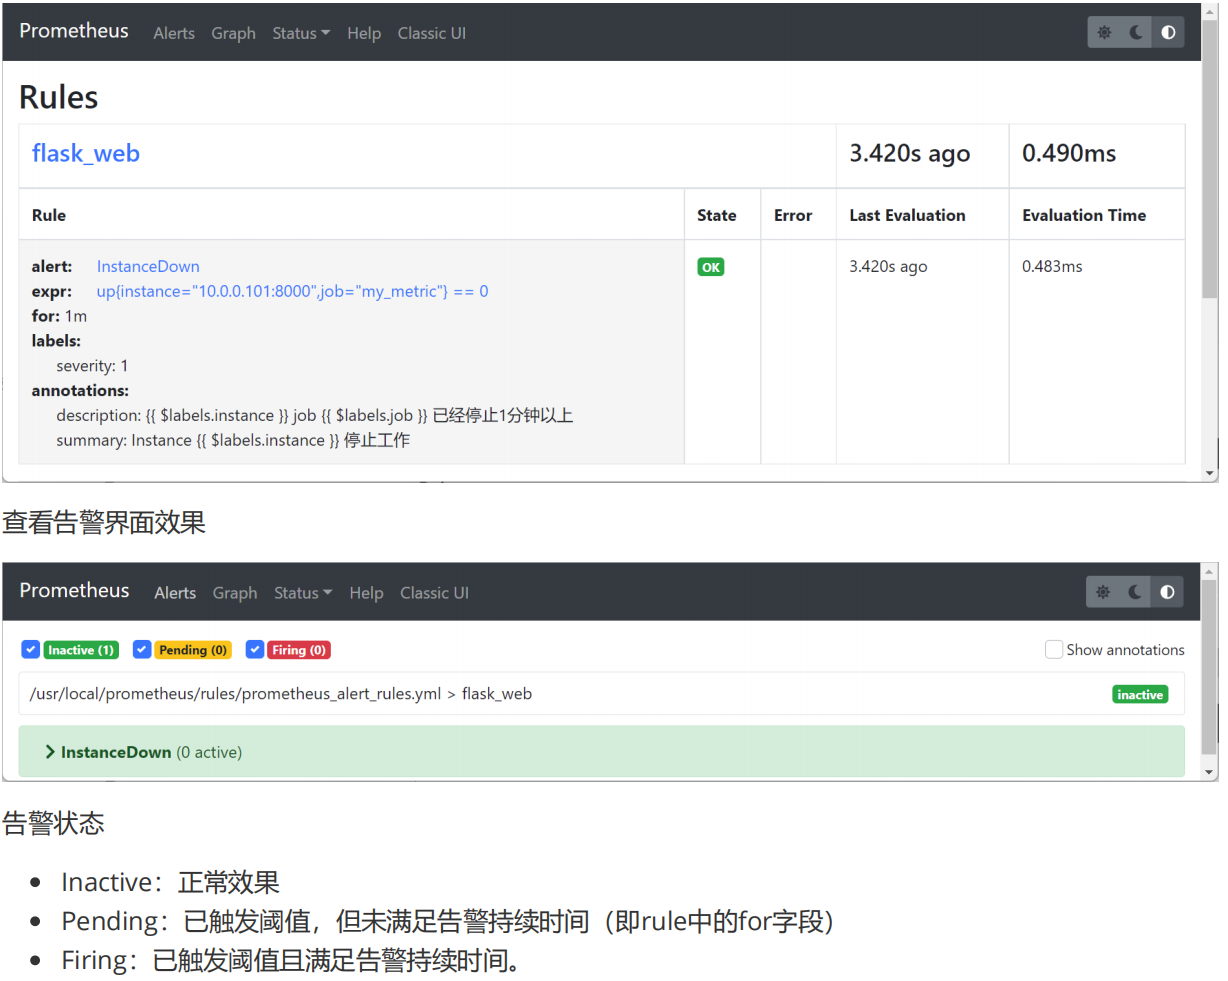1228x981 pixels.
Task: Click the Last Evaluation column header
Action: (x=907, y=215)
